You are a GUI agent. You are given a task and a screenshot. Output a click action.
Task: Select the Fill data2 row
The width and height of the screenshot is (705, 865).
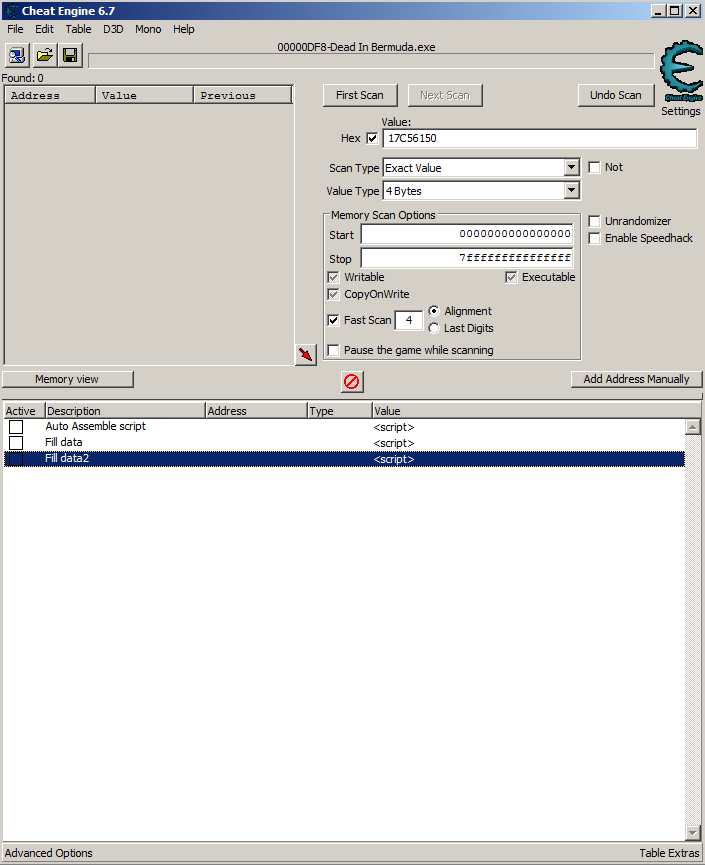coord(344,459)
